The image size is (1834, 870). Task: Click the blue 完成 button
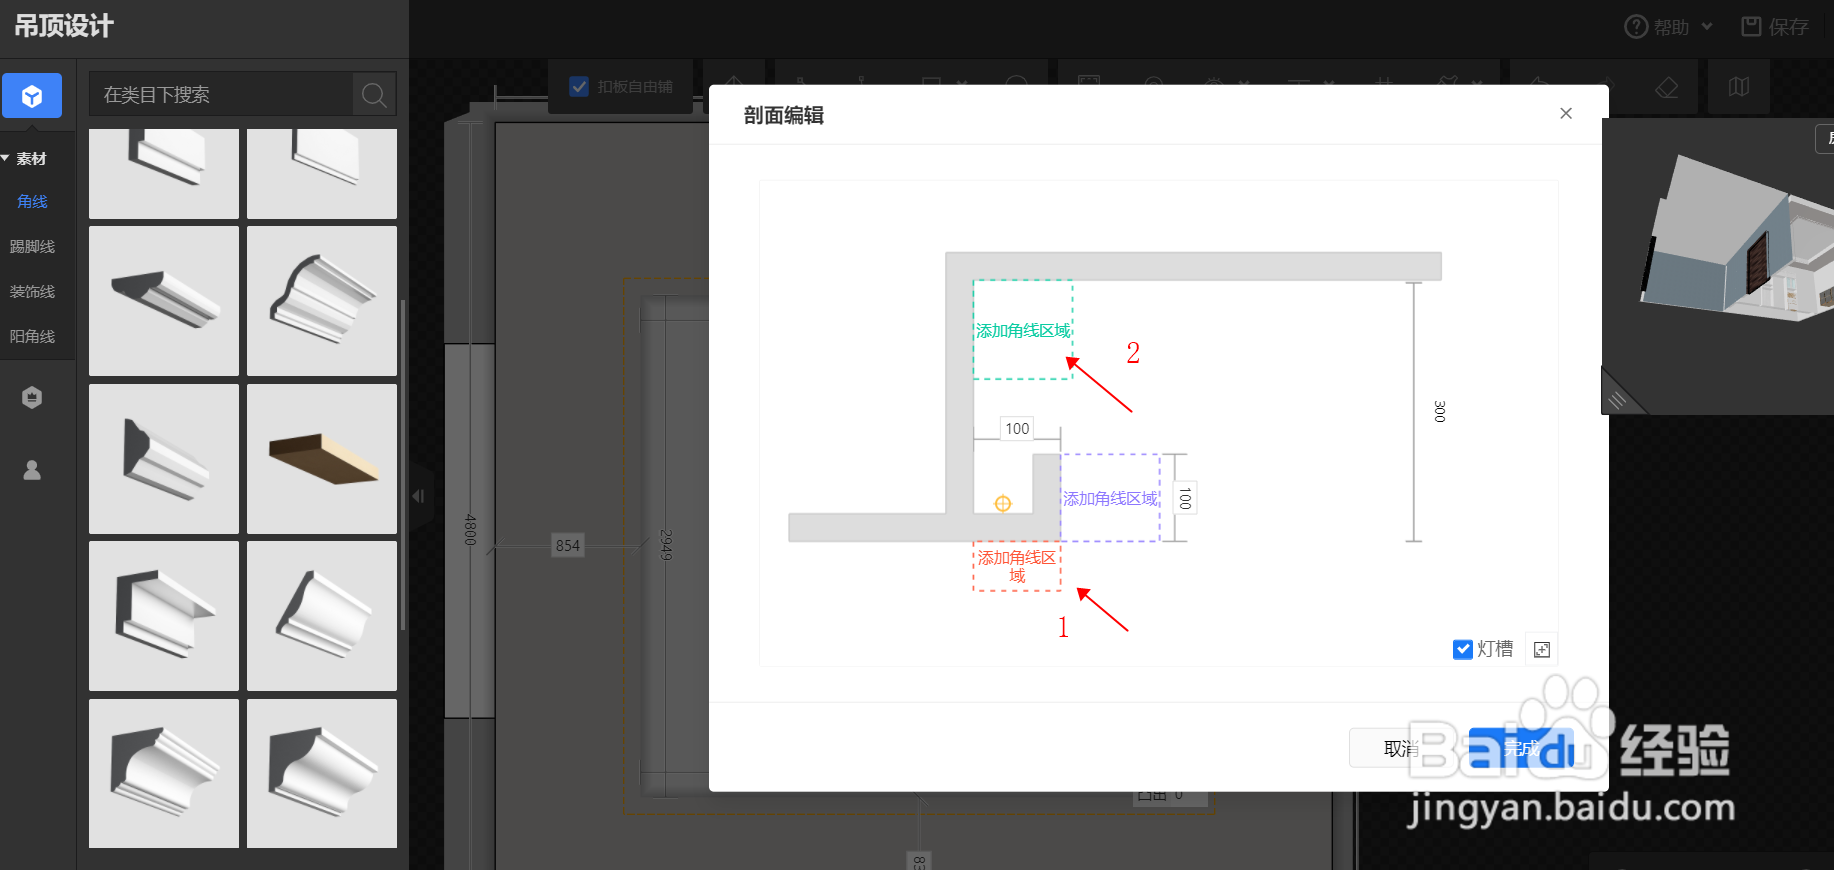click(1522, 748)
